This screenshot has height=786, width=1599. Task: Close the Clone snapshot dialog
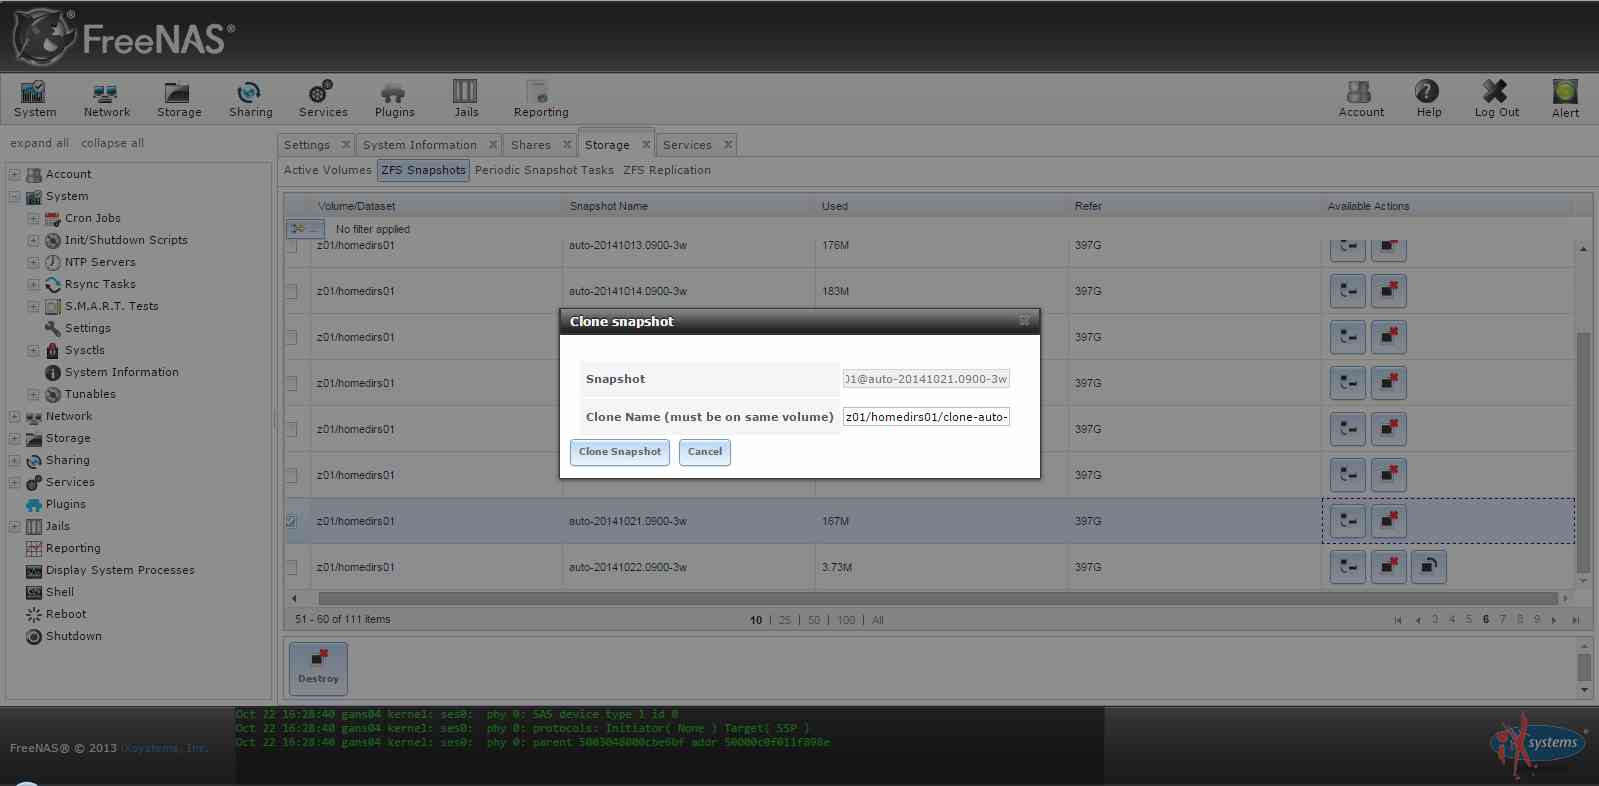point(1024,321)
